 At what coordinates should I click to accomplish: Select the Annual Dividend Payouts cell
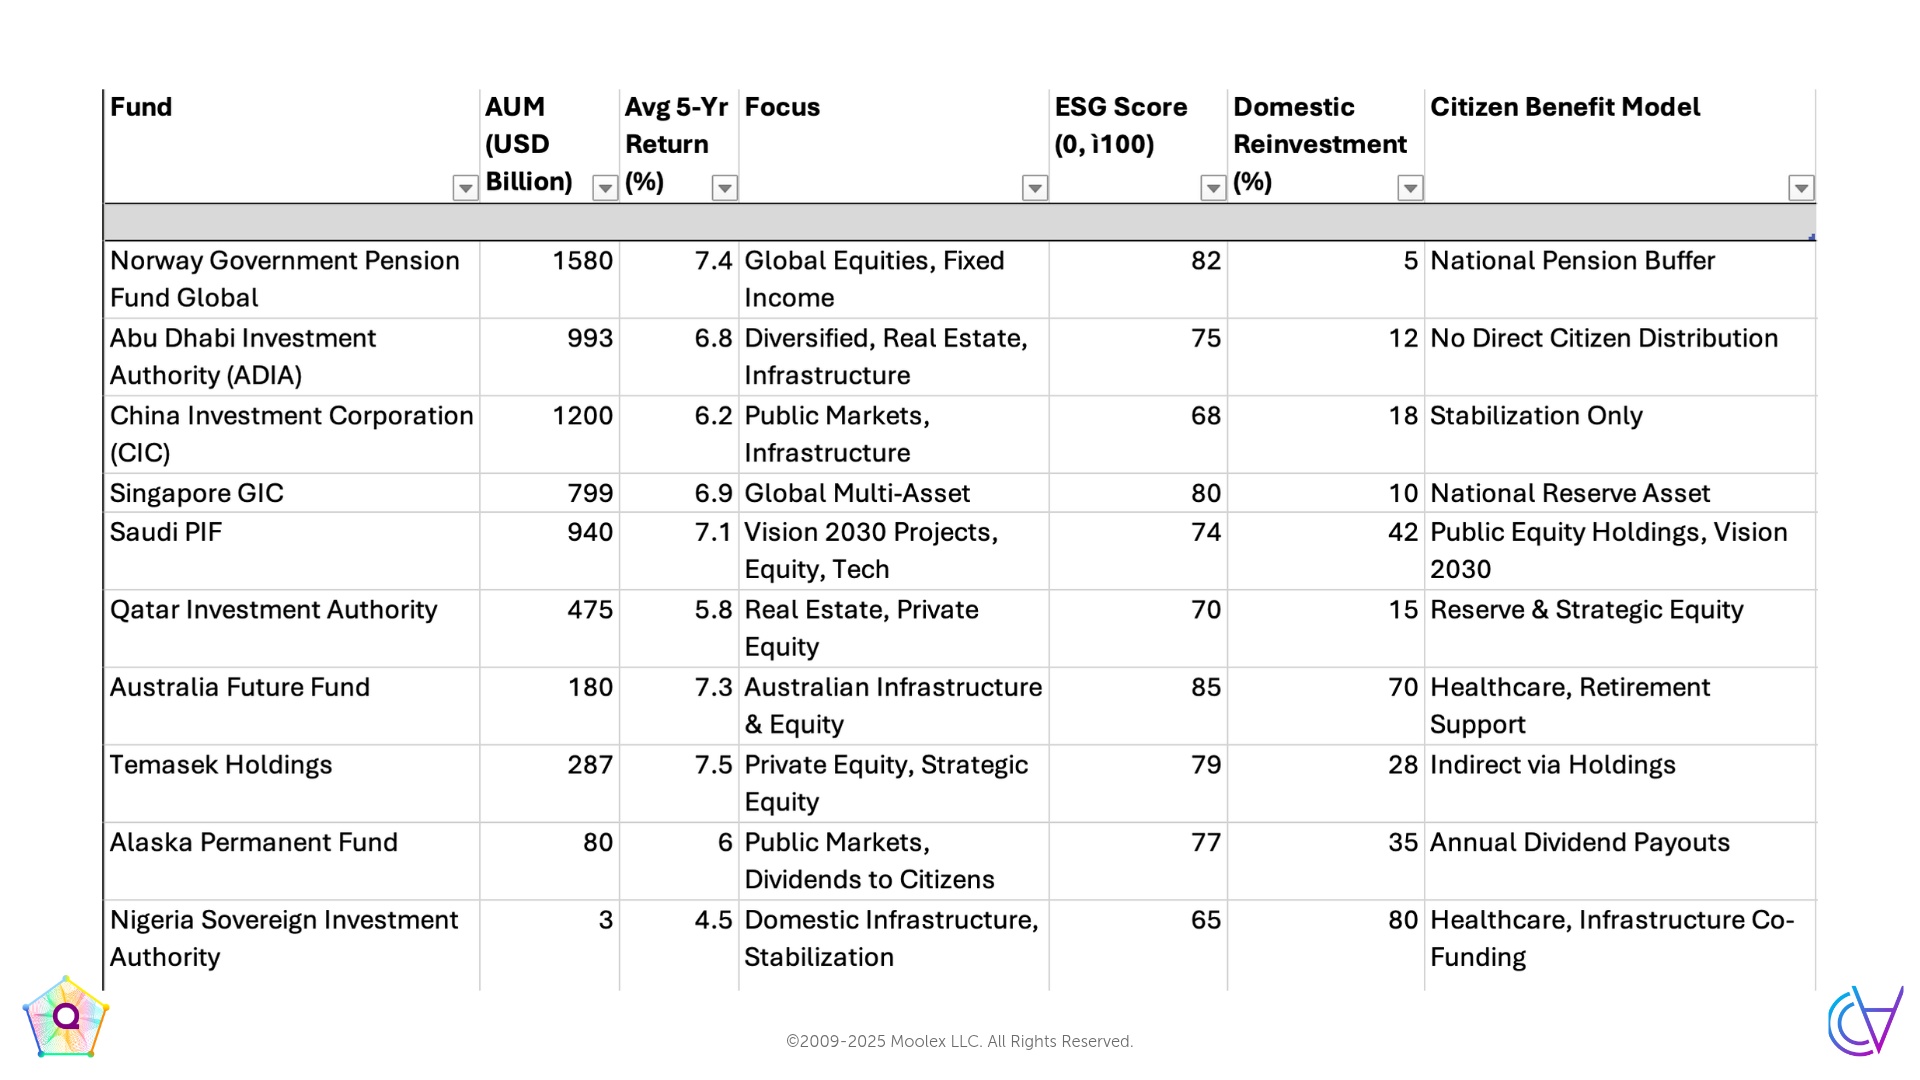(1579, 842)
